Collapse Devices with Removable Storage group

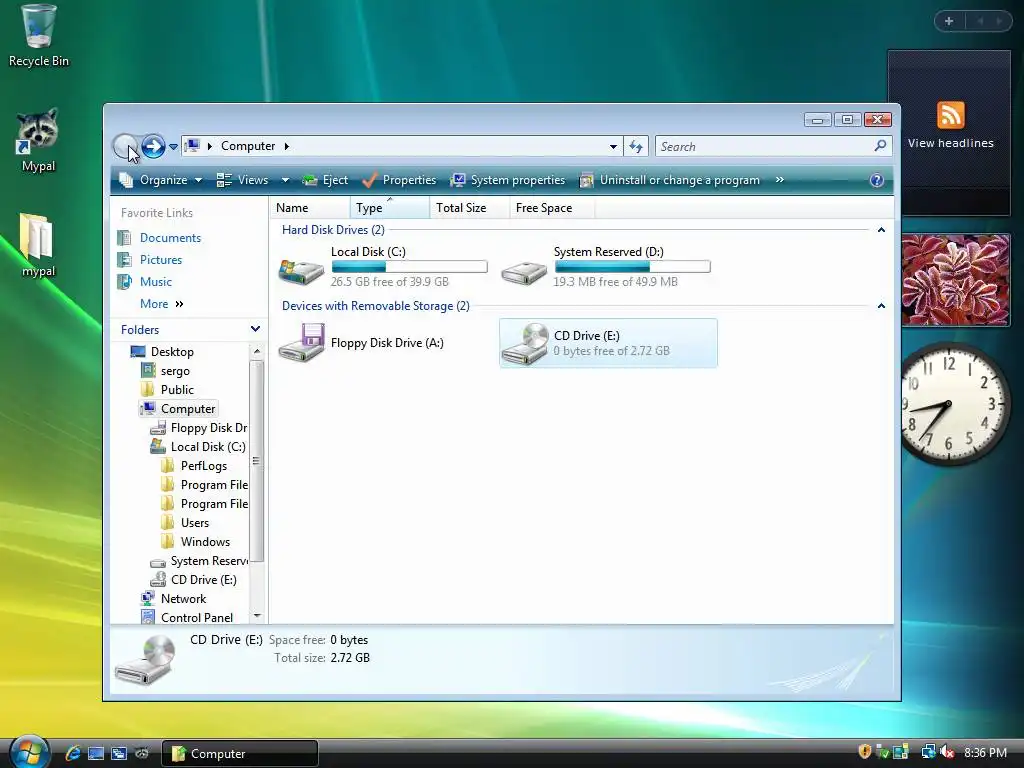click(x=881, y=306)
